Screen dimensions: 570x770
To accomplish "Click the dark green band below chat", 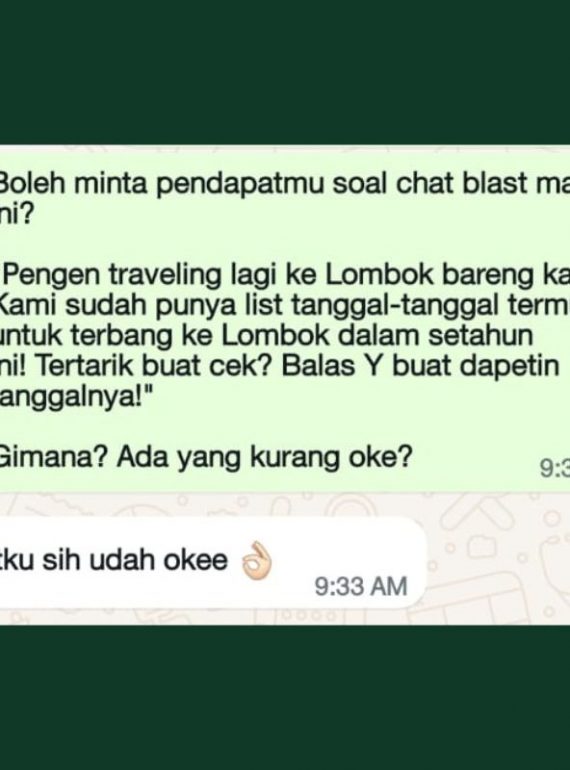I will tap(285, 698).
